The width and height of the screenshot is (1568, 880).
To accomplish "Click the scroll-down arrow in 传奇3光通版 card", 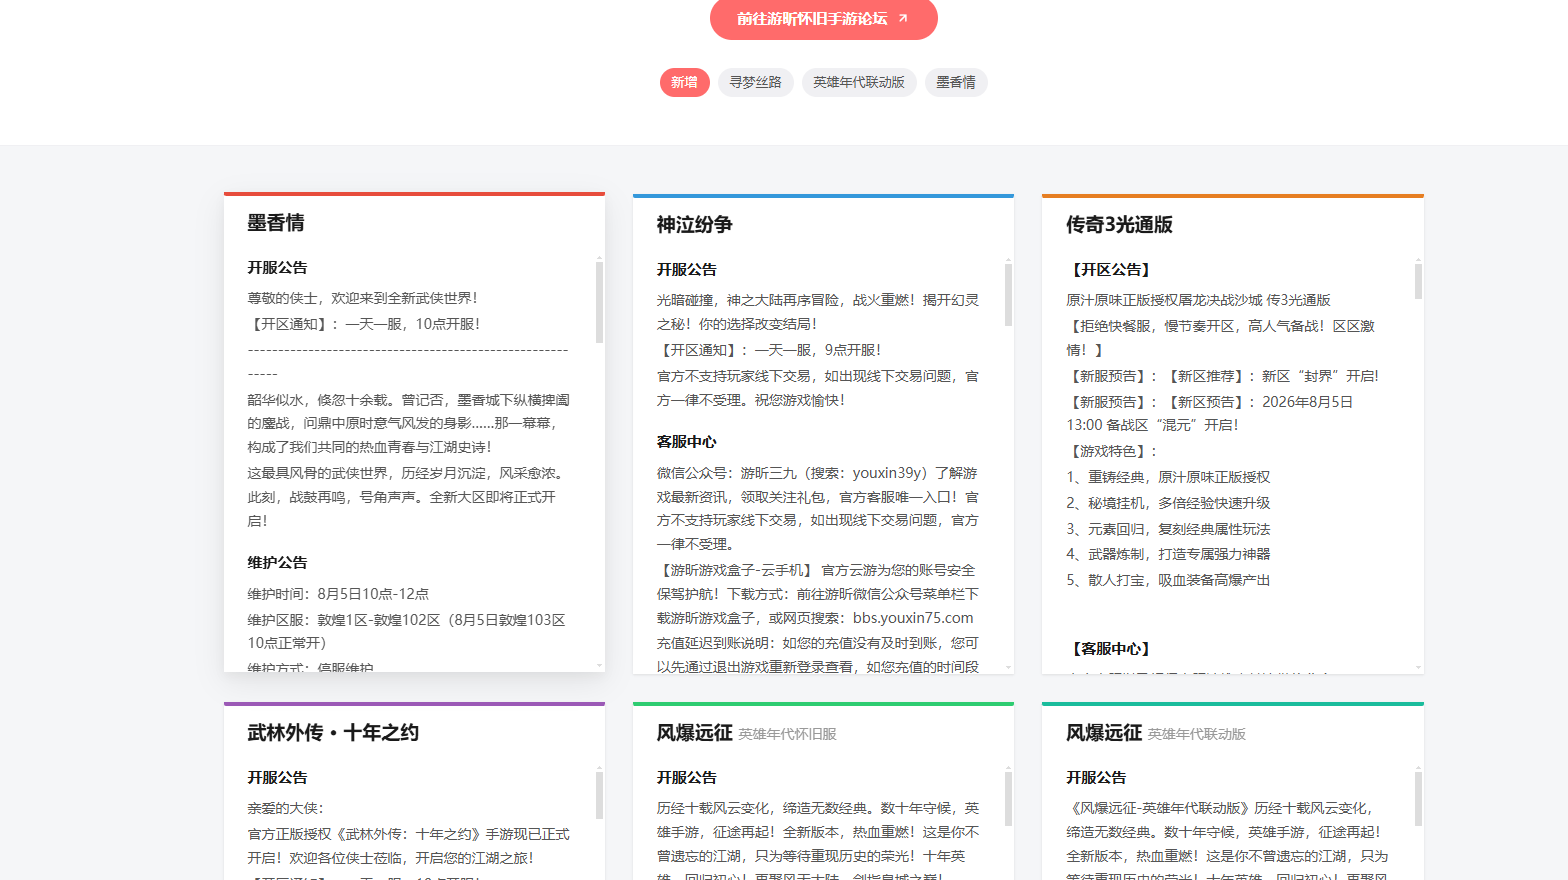I will click(1419, 667).
